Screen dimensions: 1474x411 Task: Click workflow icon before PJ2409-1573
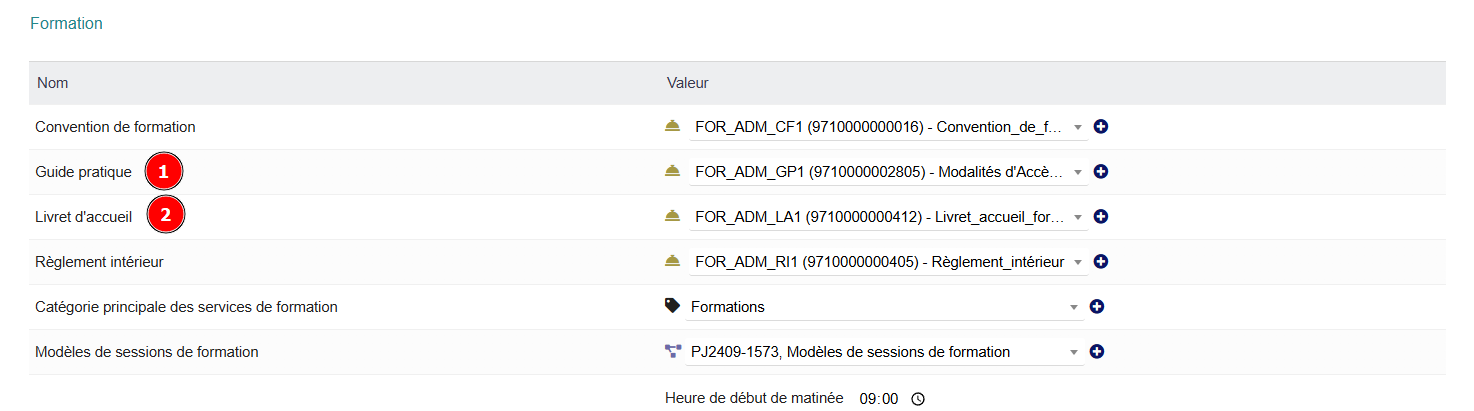click(x=673, y=351)
